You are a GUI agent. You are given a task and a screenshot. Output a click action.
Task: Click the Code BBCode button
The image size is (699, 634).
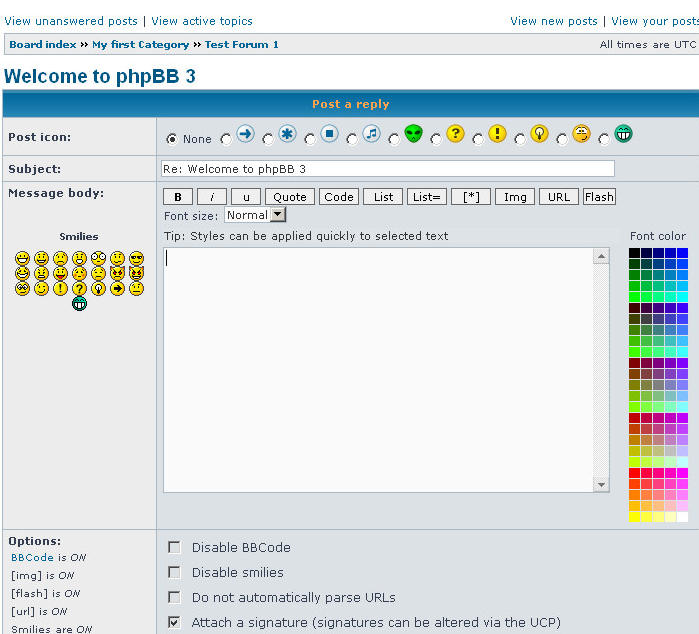coord(339,197)
